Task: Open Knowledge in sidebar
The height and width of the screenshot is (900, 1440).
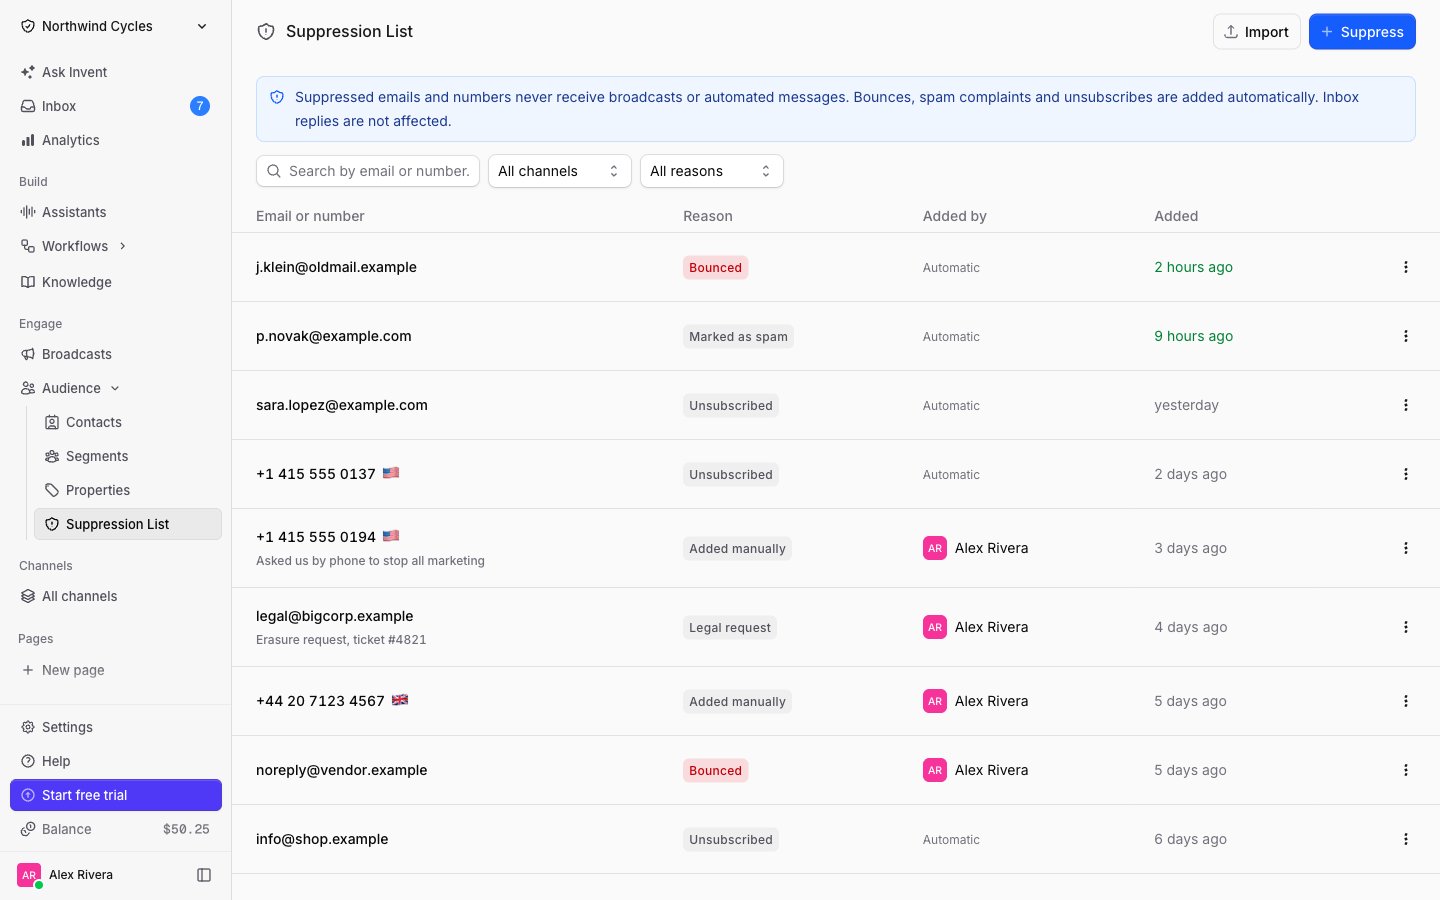Action: (x=116, y=282)
